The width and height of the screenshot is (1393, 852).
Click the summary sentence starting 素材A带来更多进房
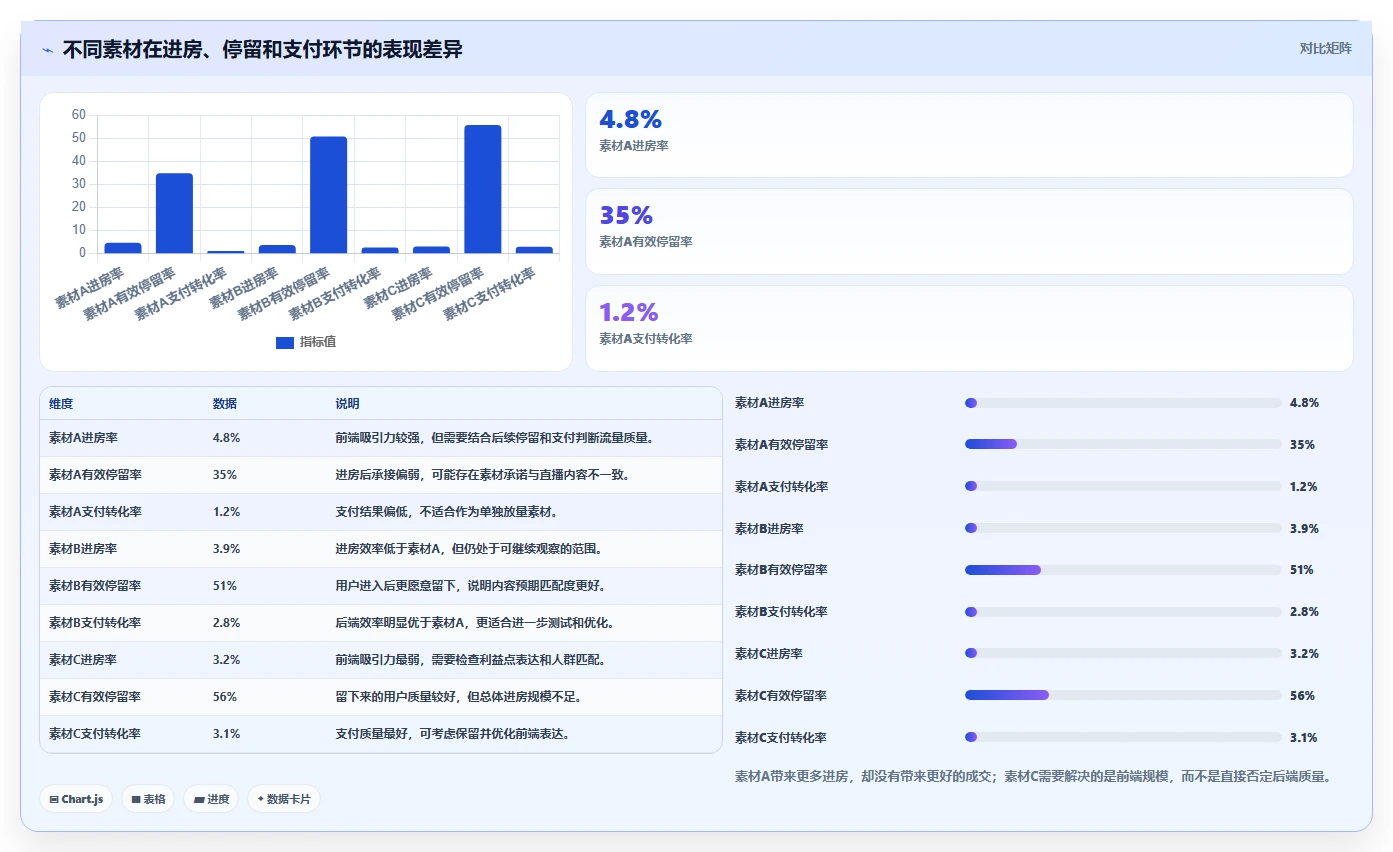pyautogui.click(x=1033, y=776)
